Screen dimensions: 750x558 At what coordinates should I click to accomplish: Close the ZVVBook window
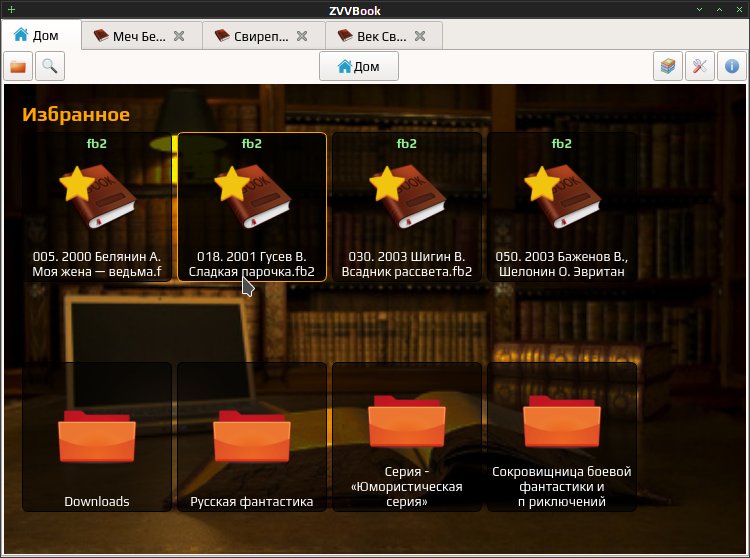(739, 10)
